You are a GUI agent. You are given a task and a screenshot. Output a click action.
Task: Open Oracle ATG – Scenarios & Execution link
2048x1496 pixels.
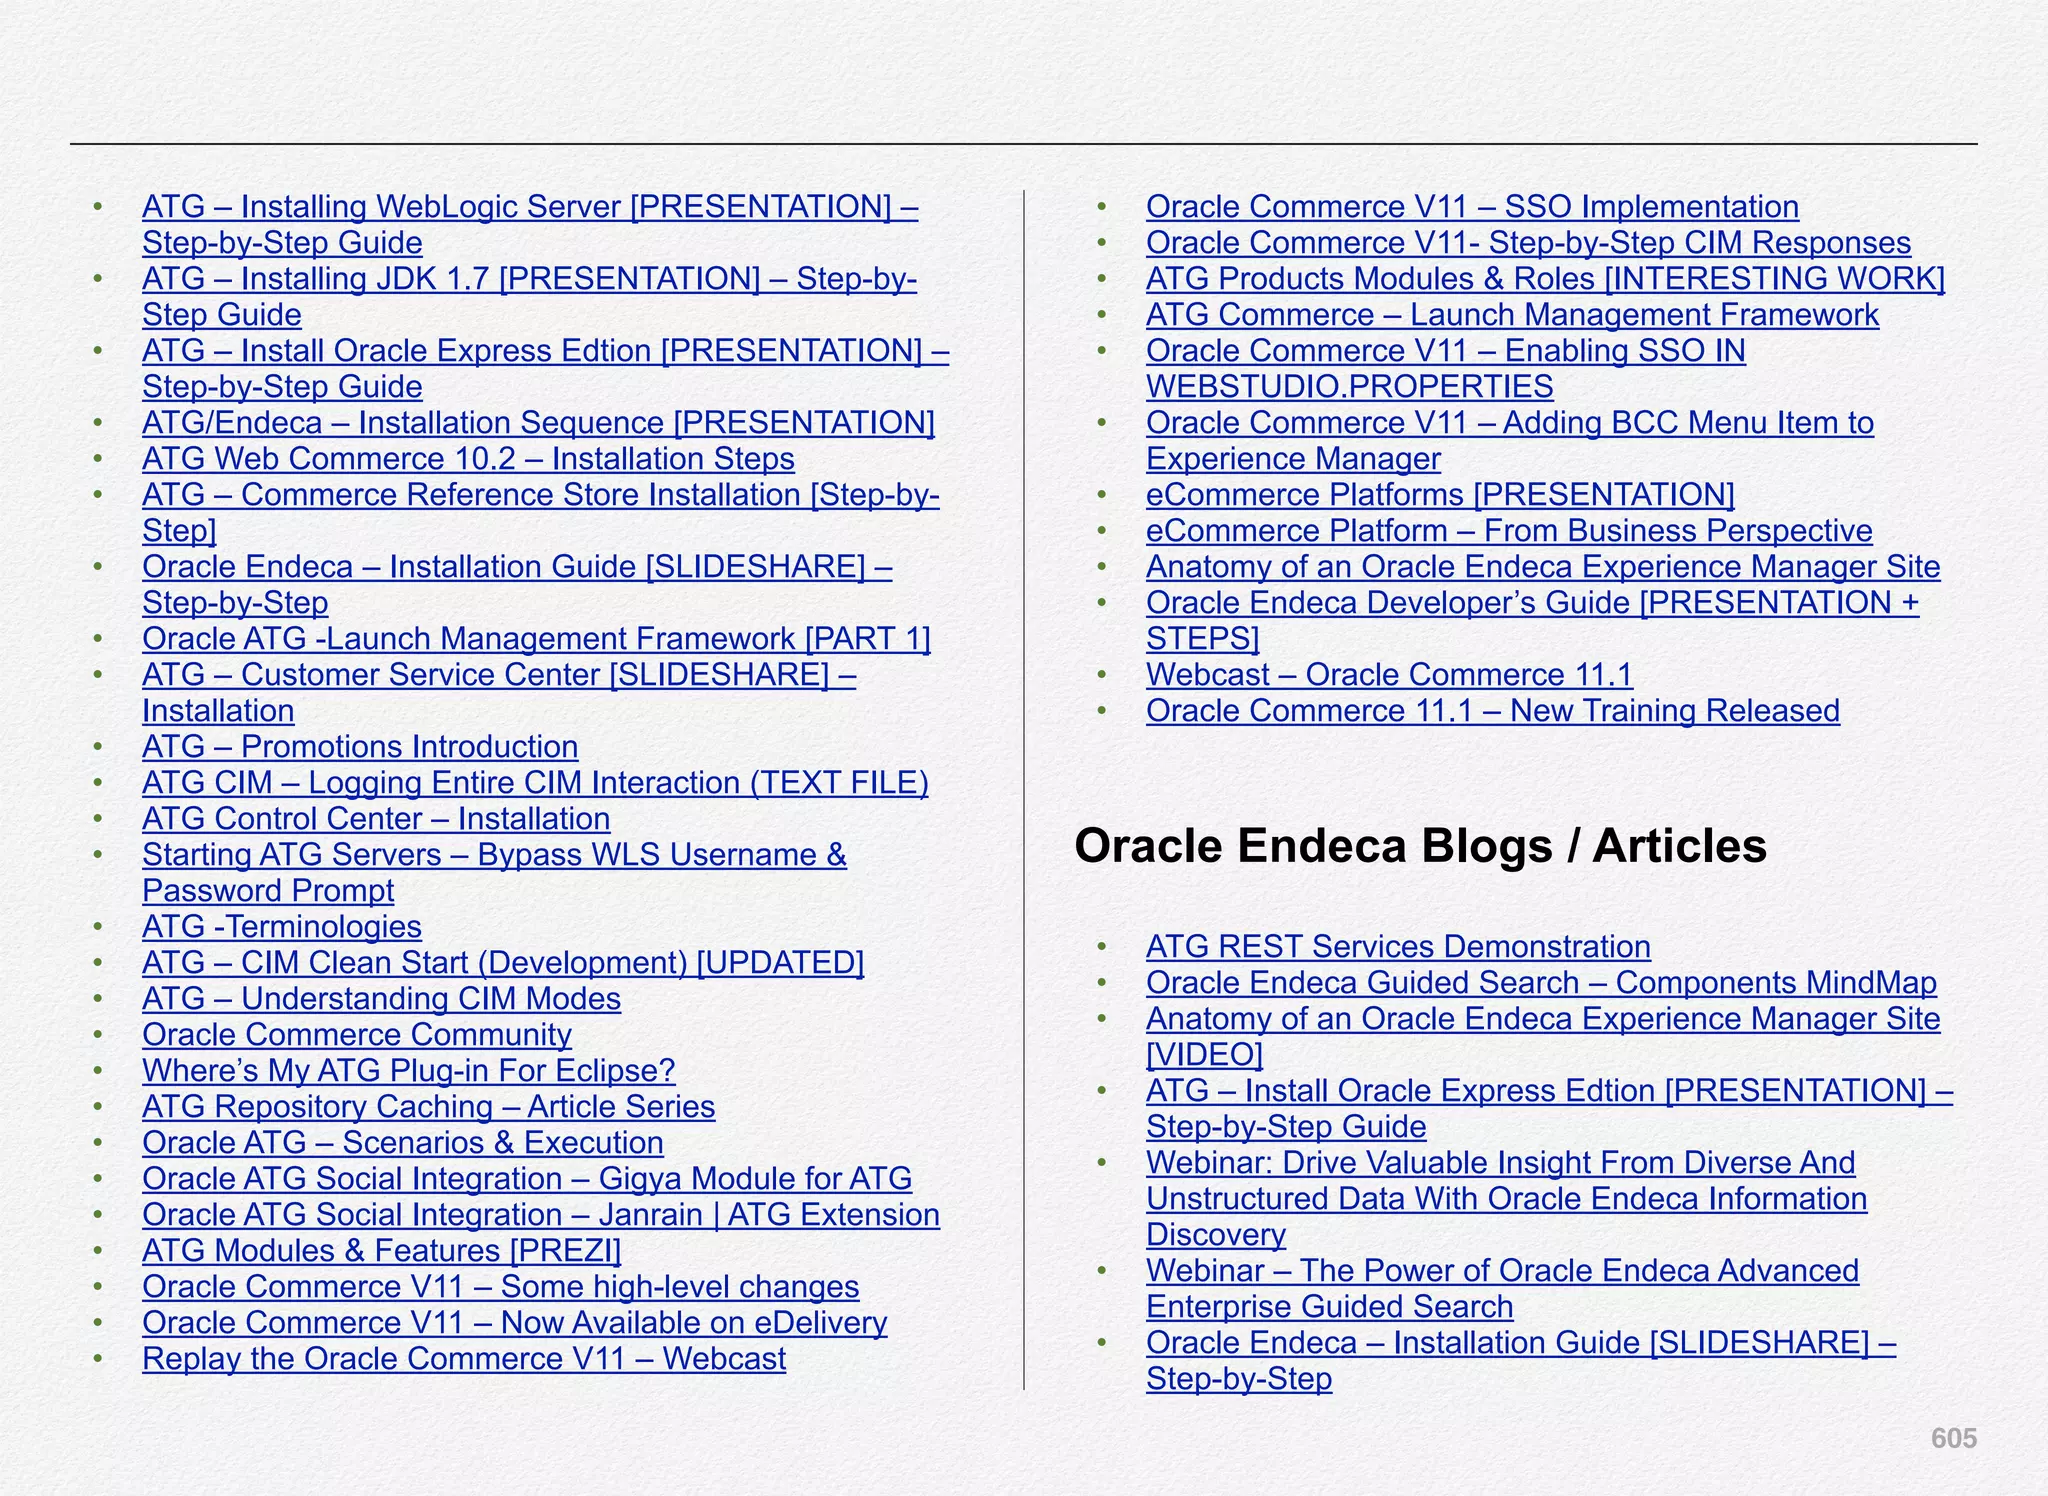[x=403, y=1143]
